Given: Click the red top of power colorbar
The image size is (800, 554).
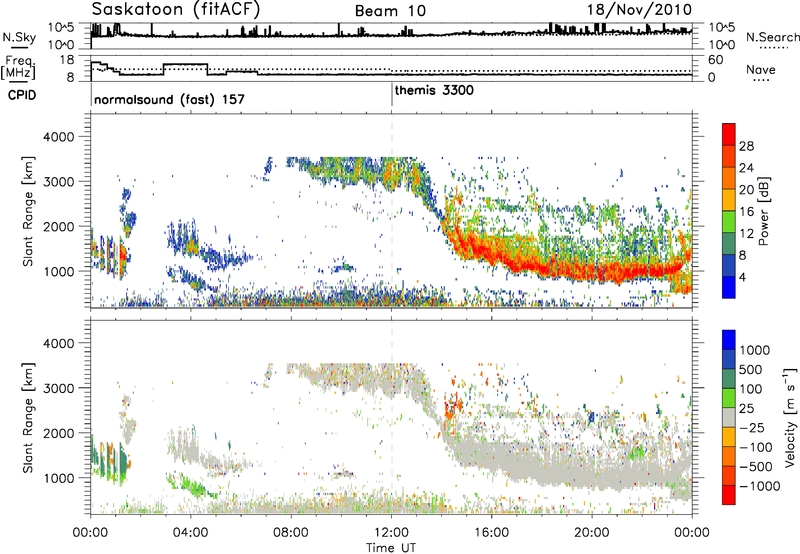Looking at the screenshot, I should [x=729, y=134].
